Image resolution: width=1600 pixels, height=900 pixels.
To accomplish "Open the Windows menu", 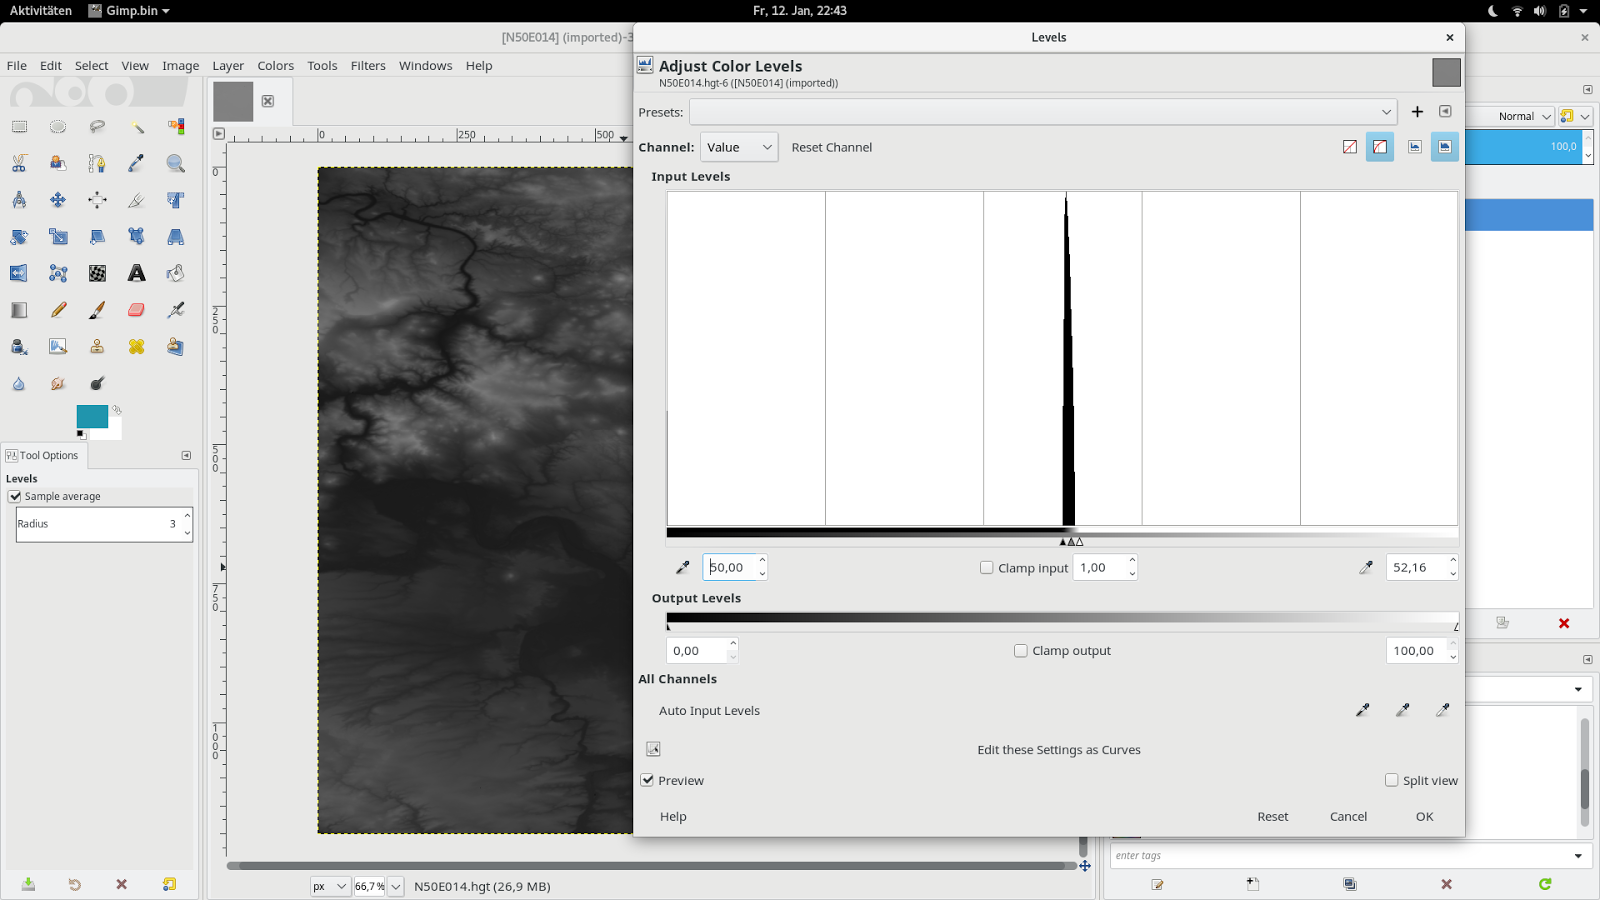I will point(426,66).
